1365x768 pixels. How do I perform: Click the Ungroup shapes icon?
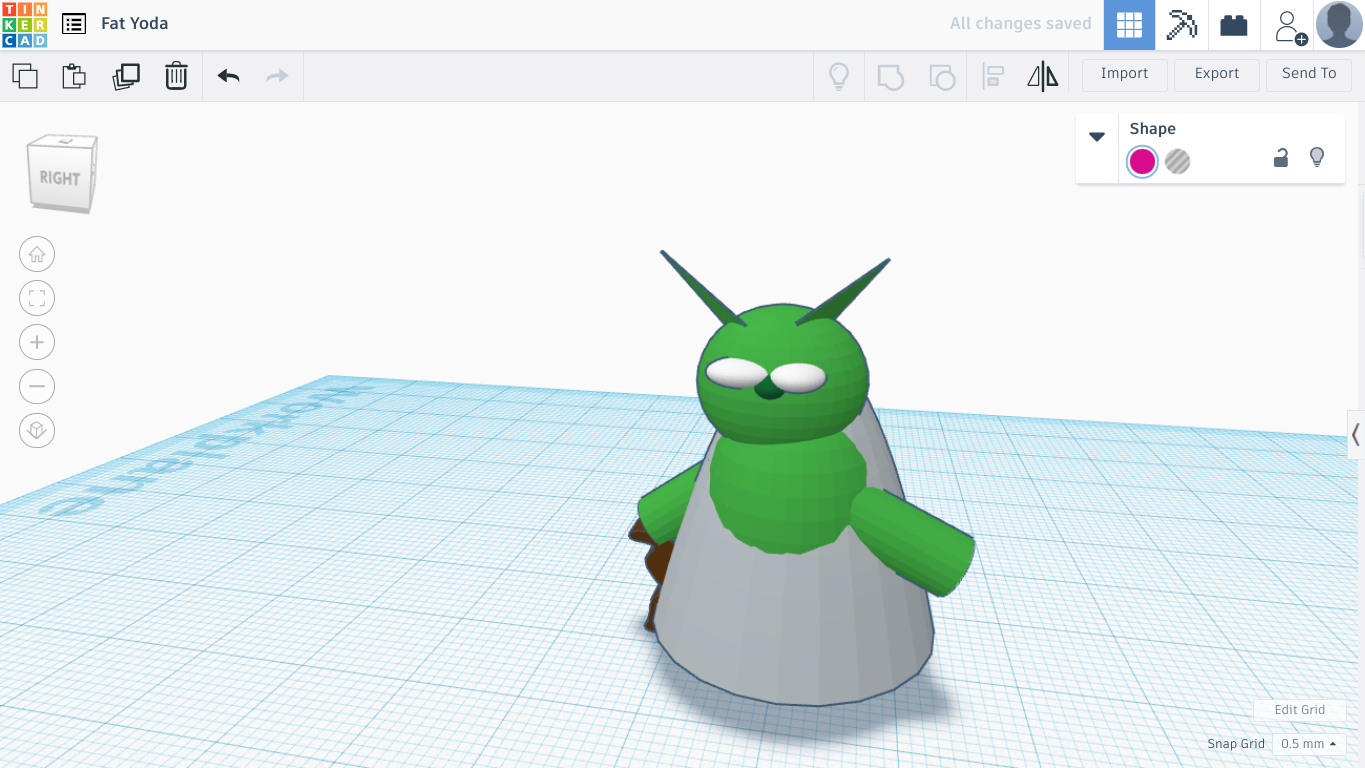(x=942, y=76)
